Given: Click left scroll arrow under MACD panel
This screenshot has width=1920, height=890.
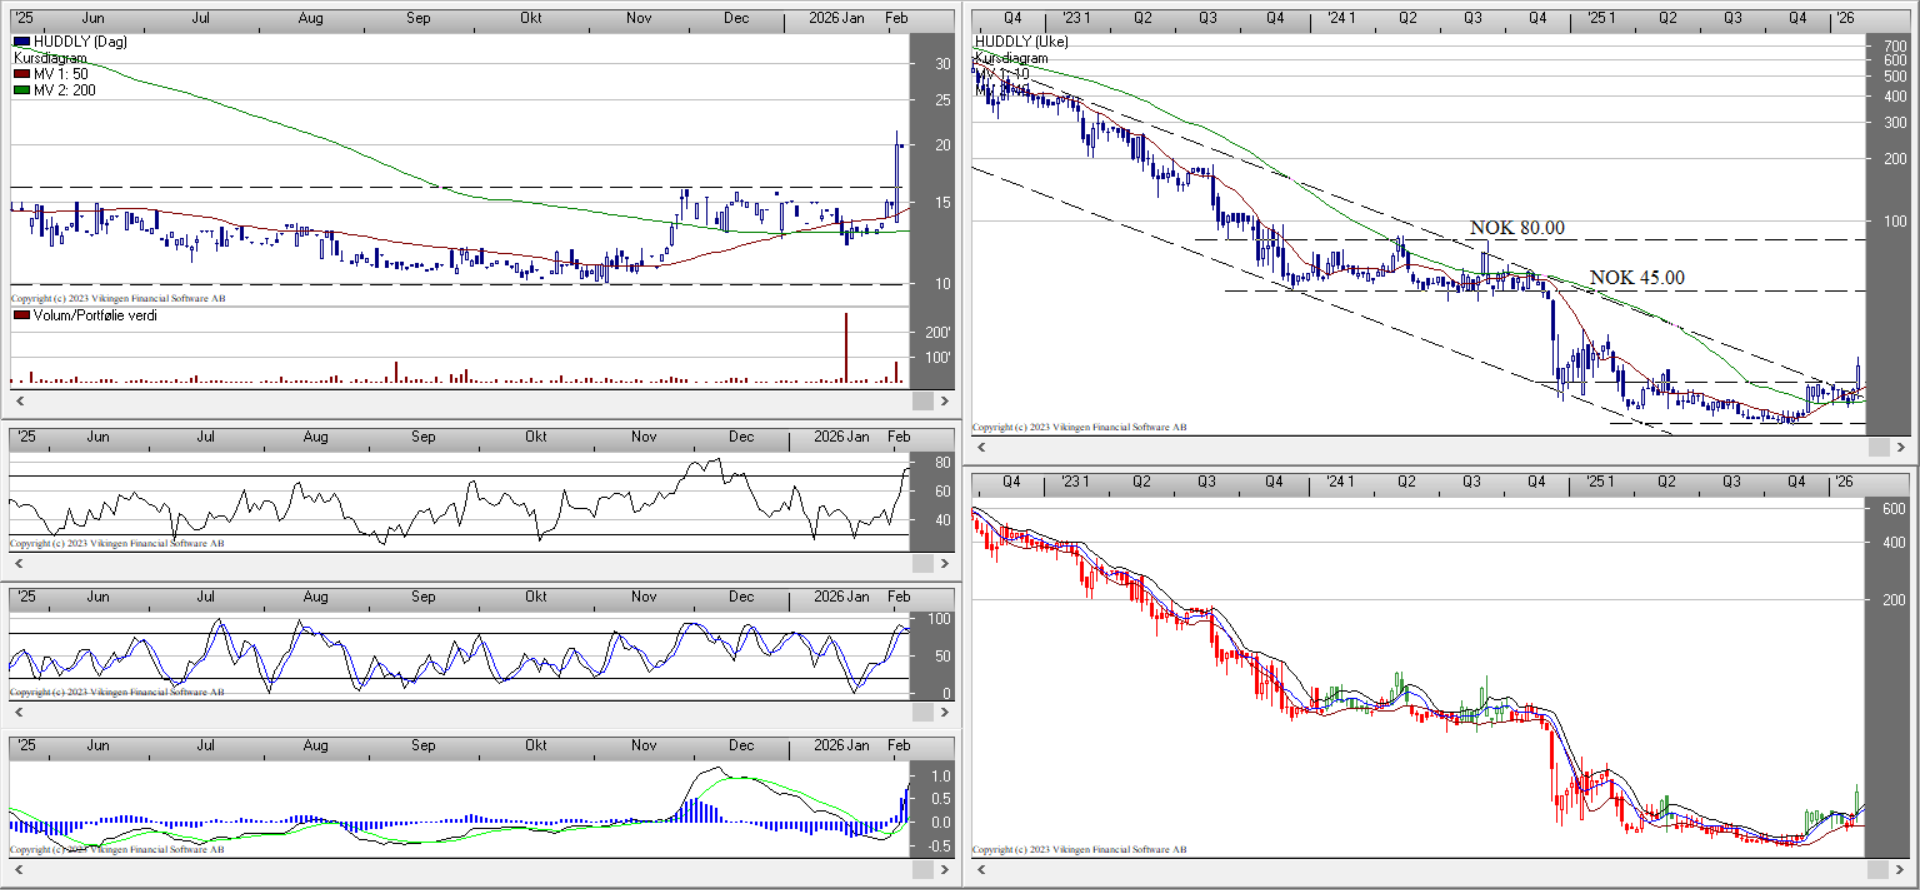Looking at the screenshot, I should (19, 869).
